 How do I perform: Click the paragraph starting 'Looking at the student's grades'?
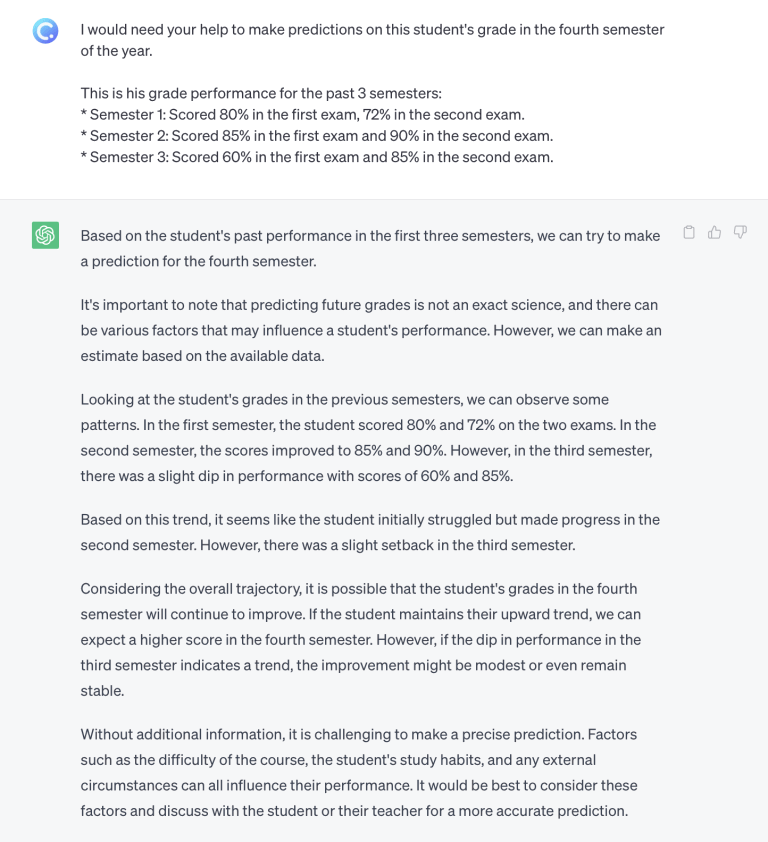point(368,438)
